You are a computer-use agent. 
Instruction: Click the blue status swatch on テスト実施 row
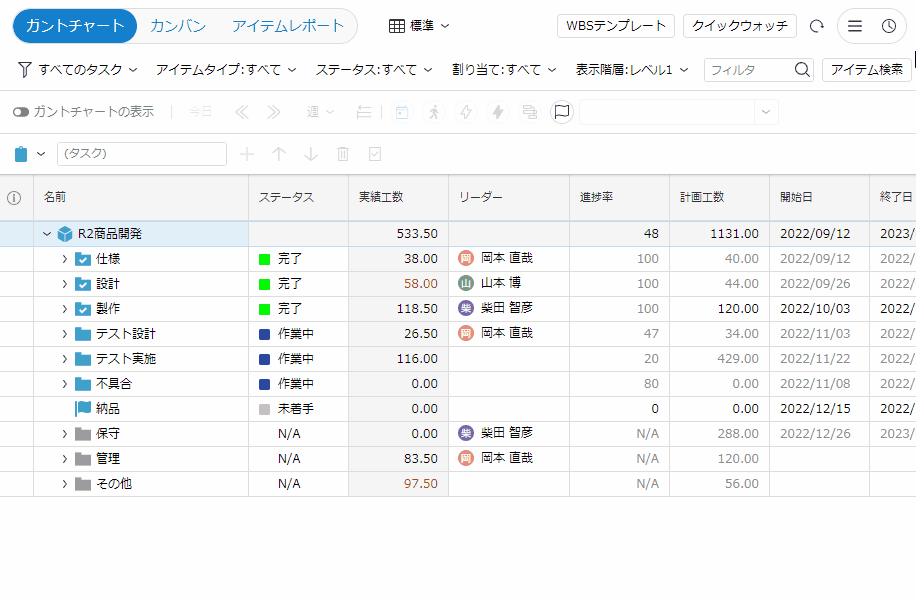264,359
